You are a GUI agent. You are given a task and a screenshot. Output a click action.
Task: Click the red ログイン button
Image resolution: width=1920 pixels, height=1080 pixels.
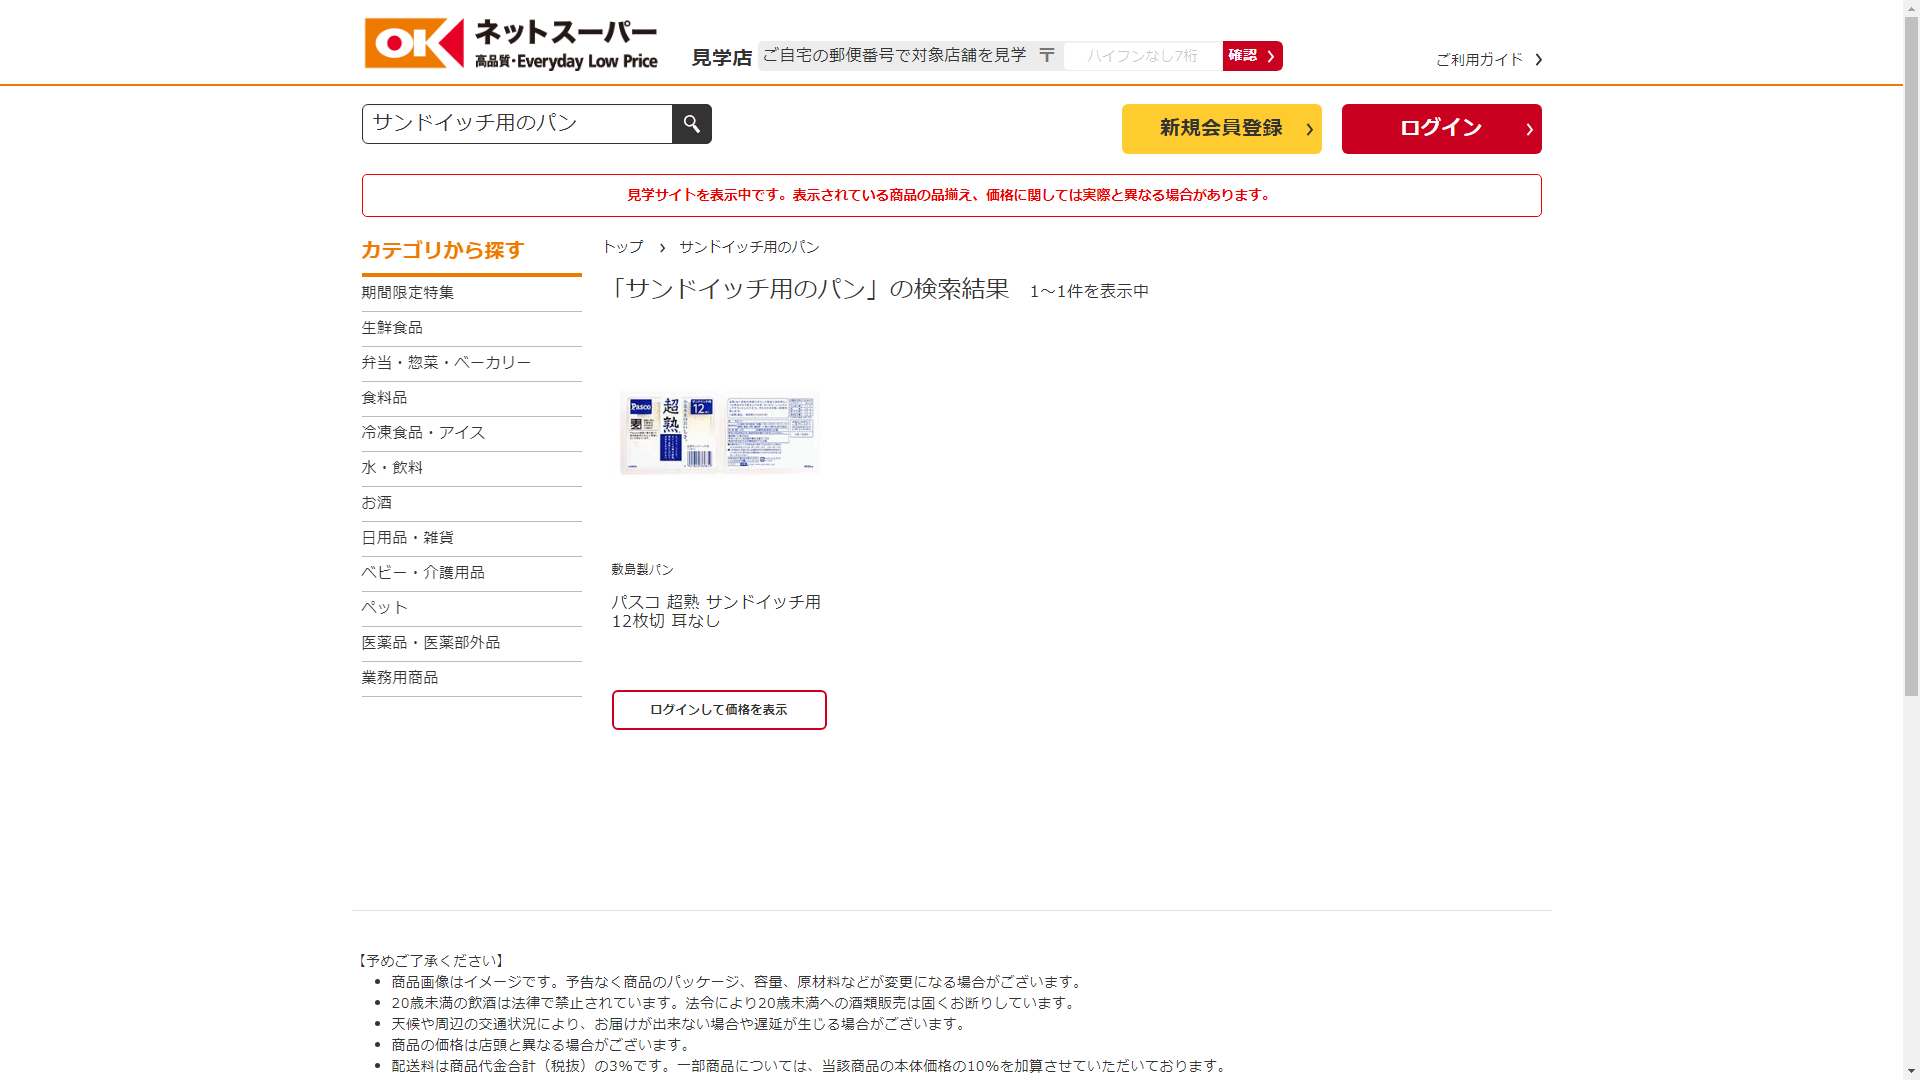coord(1441,129)
